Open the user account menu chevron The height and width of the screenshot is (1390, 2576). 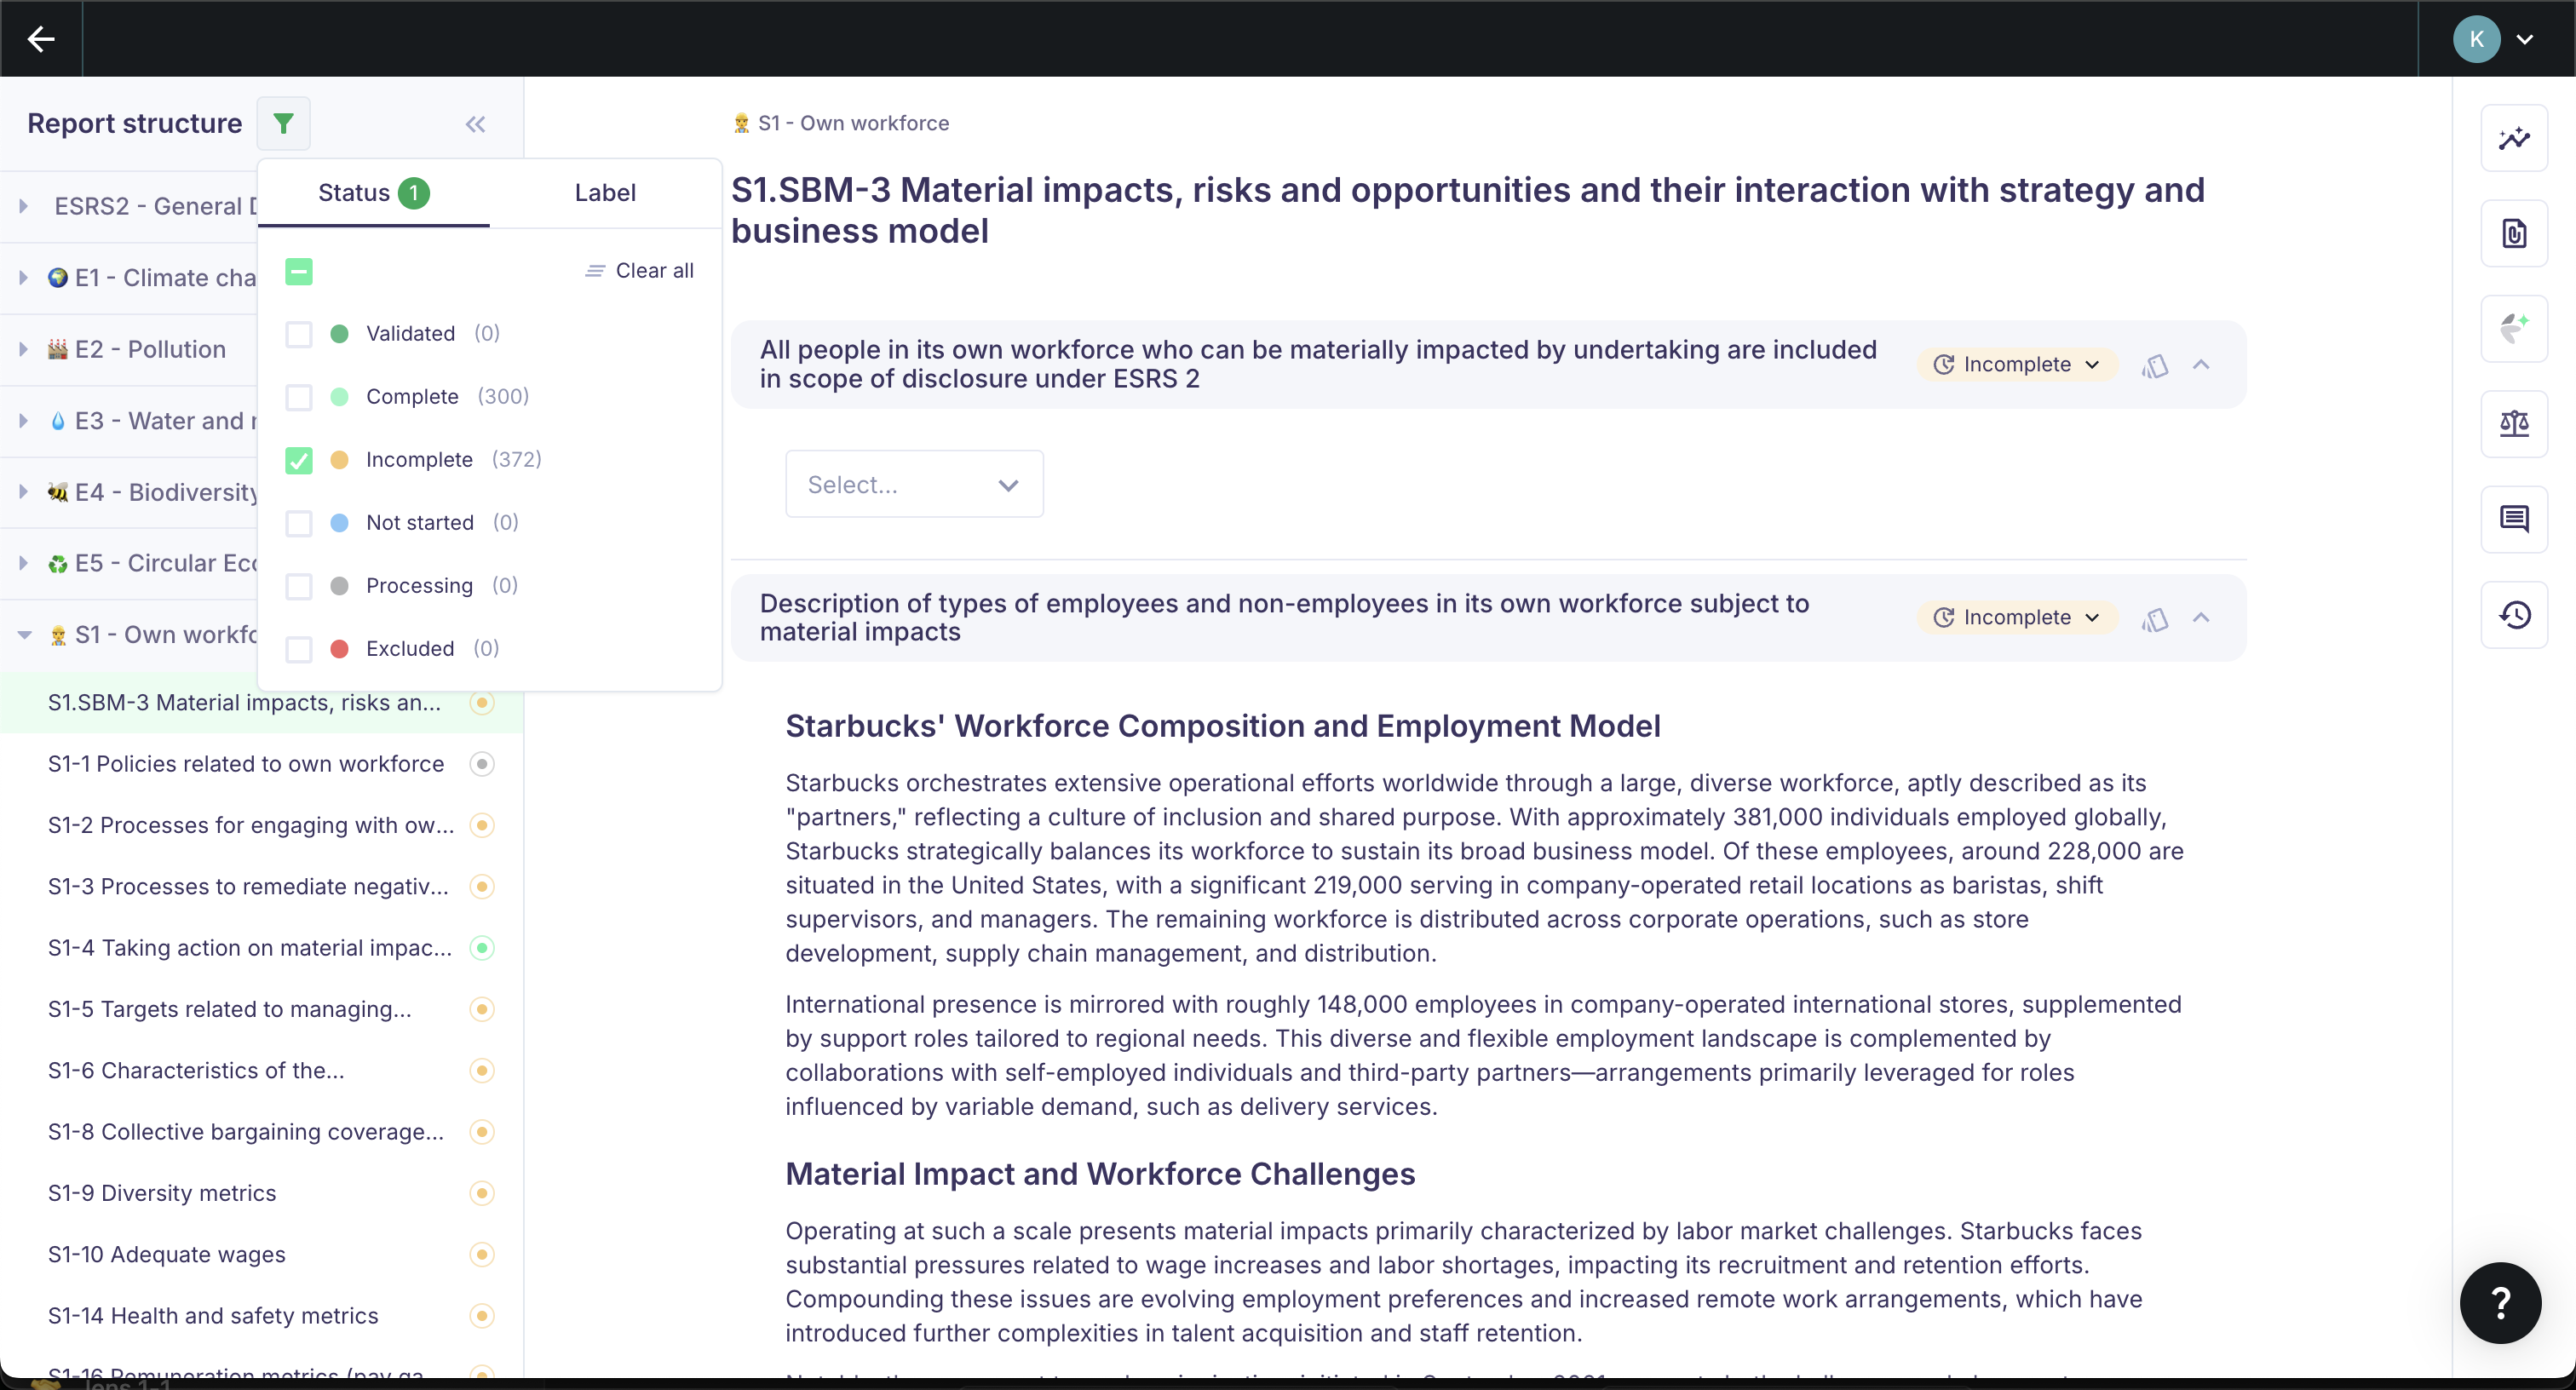[x=2525, y=40]
